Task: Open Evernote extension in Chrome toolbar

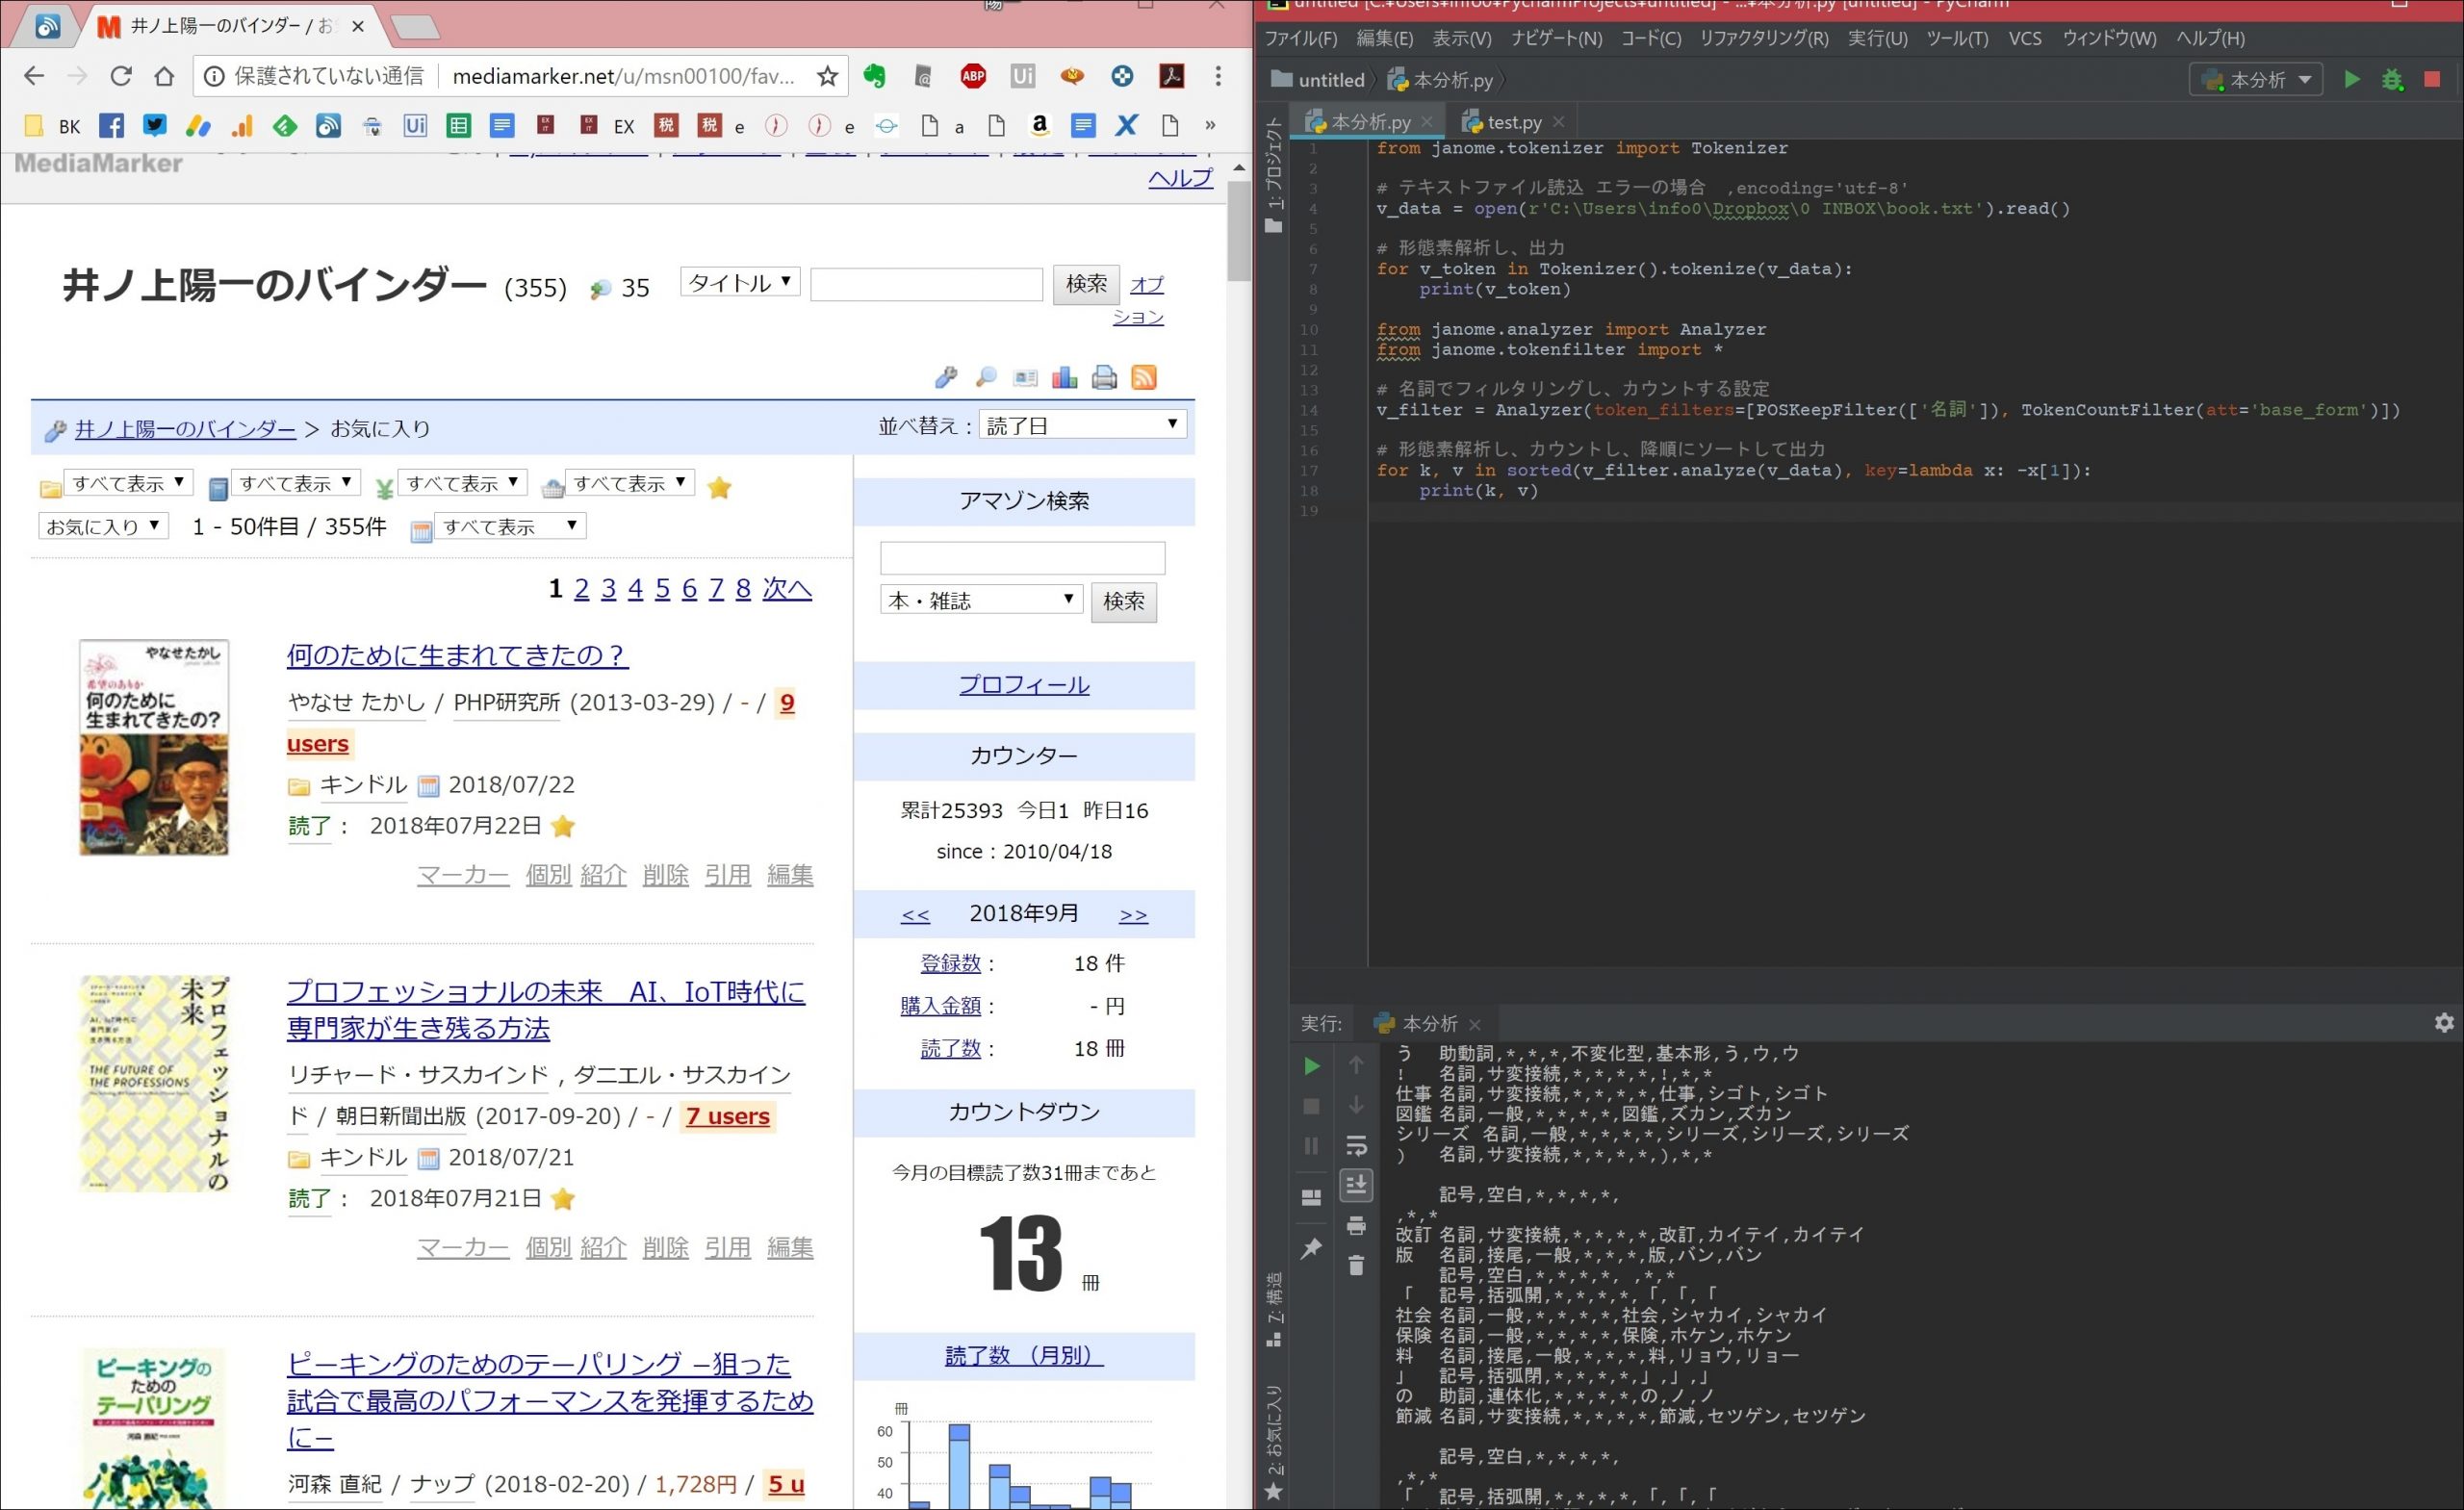Action: (875, 76)
